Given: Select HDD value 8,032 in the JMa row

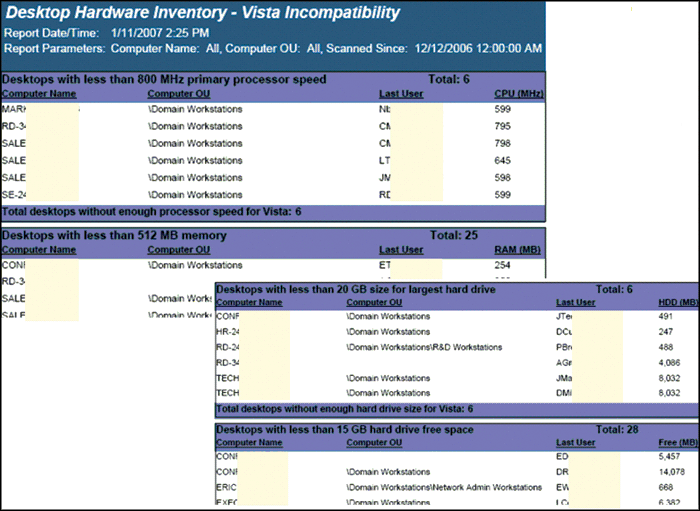Looking at the screenshot, I should (x=669, y=378).
